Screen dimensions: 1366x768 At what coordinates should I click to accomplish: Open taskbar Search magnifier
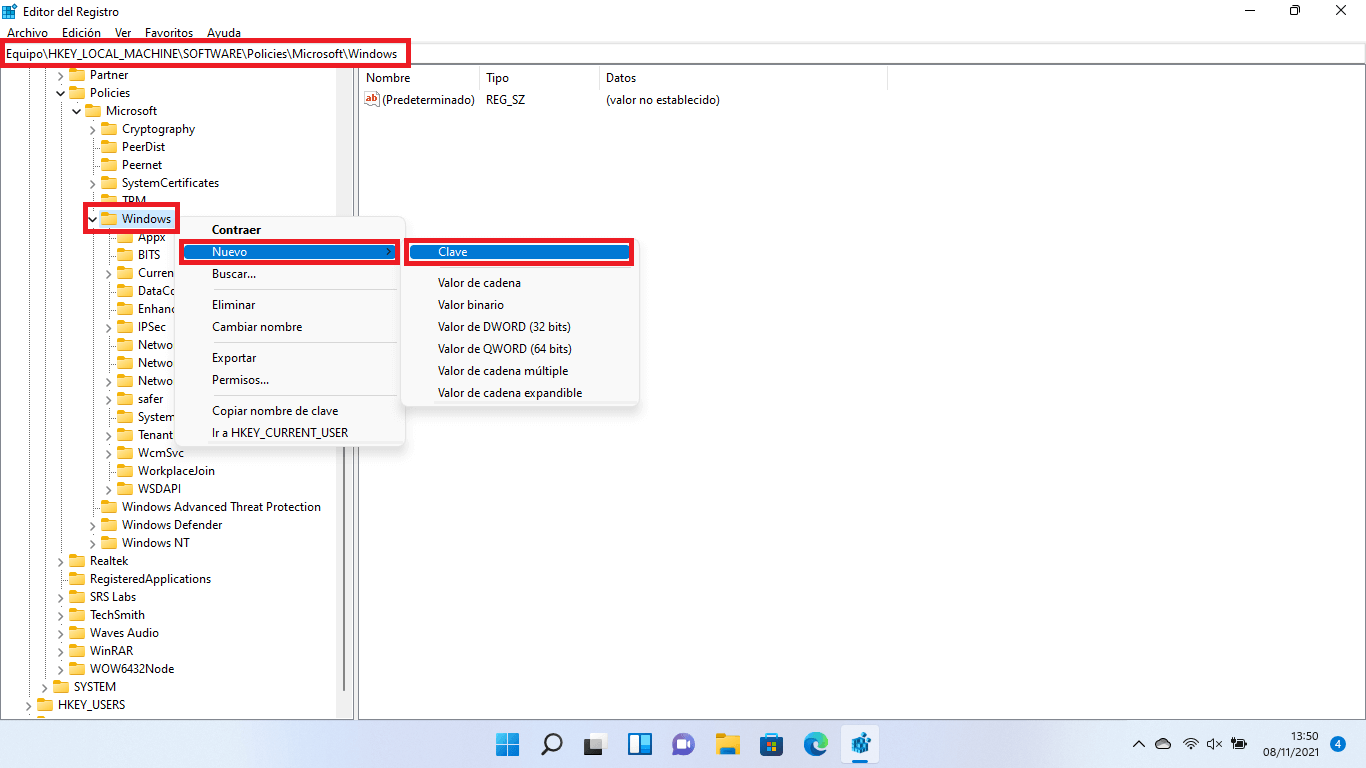coord(552,744)
